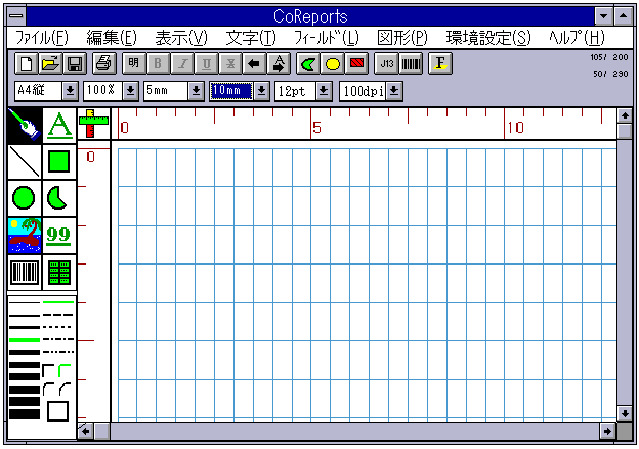Select the palm tree picture tool

tap(24, 235)
